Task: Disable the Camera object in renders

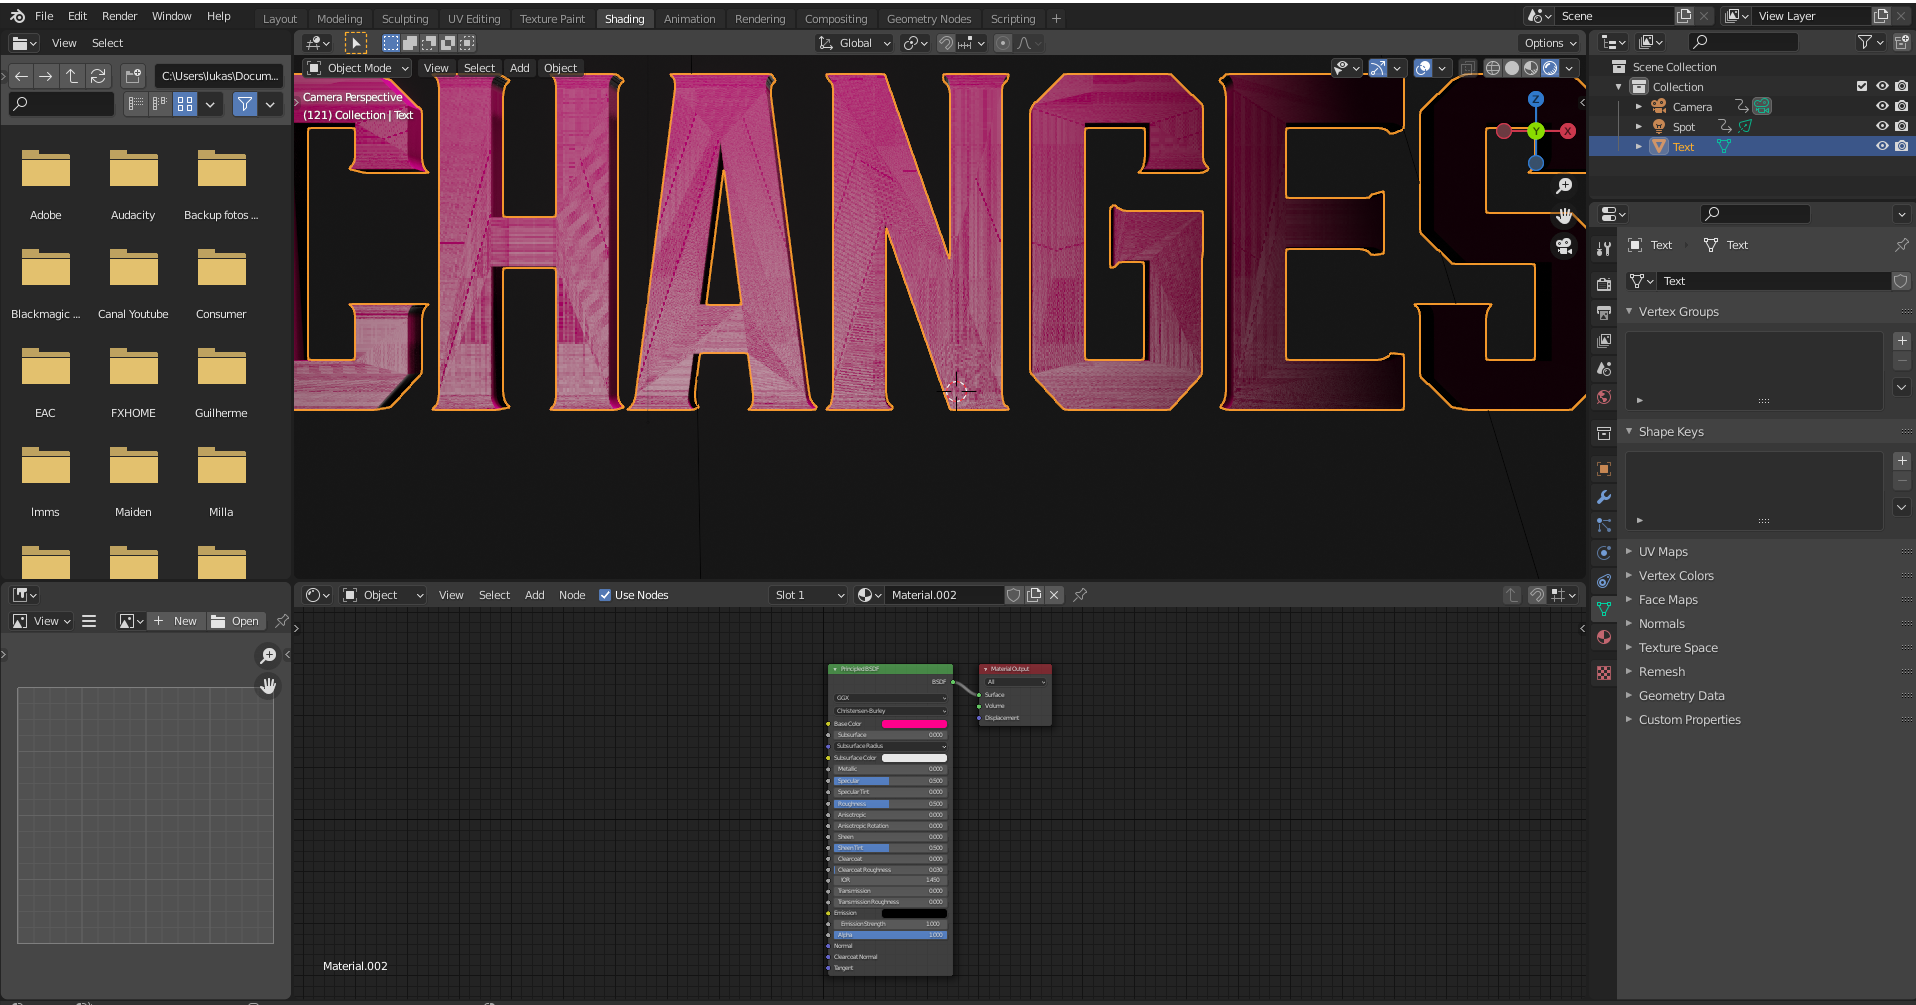Action: point(1901,107)
